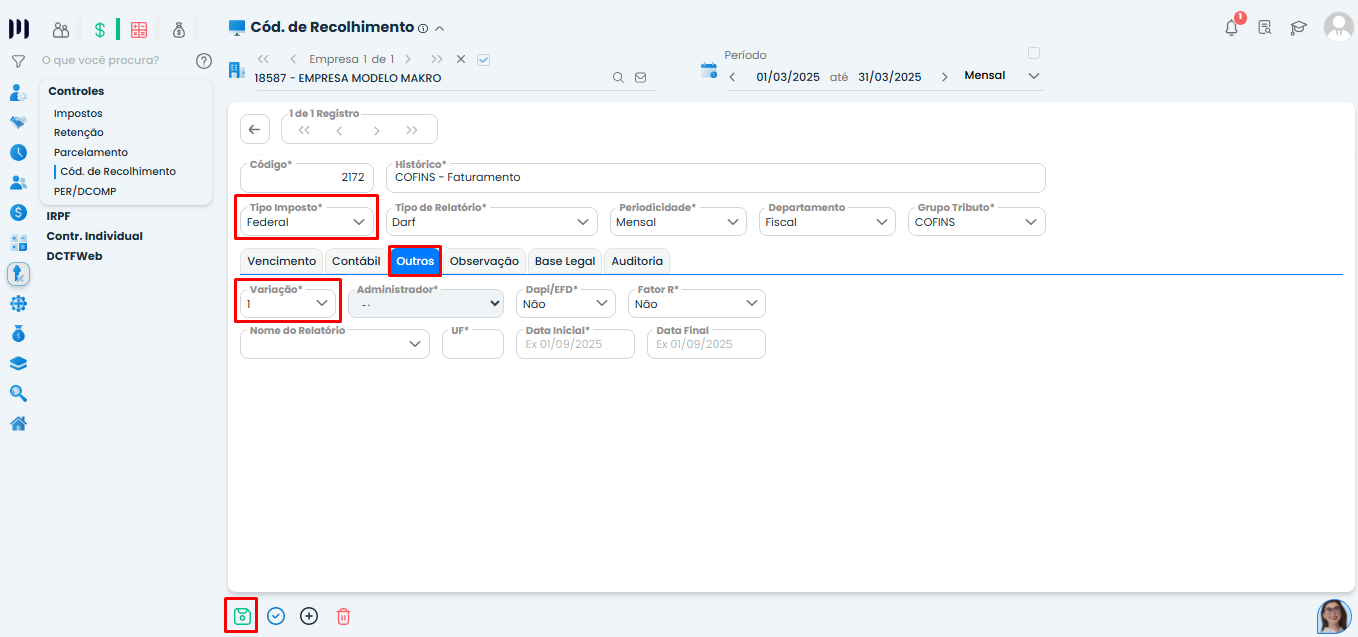
Task: Click the company search magnifier icon
Action: coord(618,77)
